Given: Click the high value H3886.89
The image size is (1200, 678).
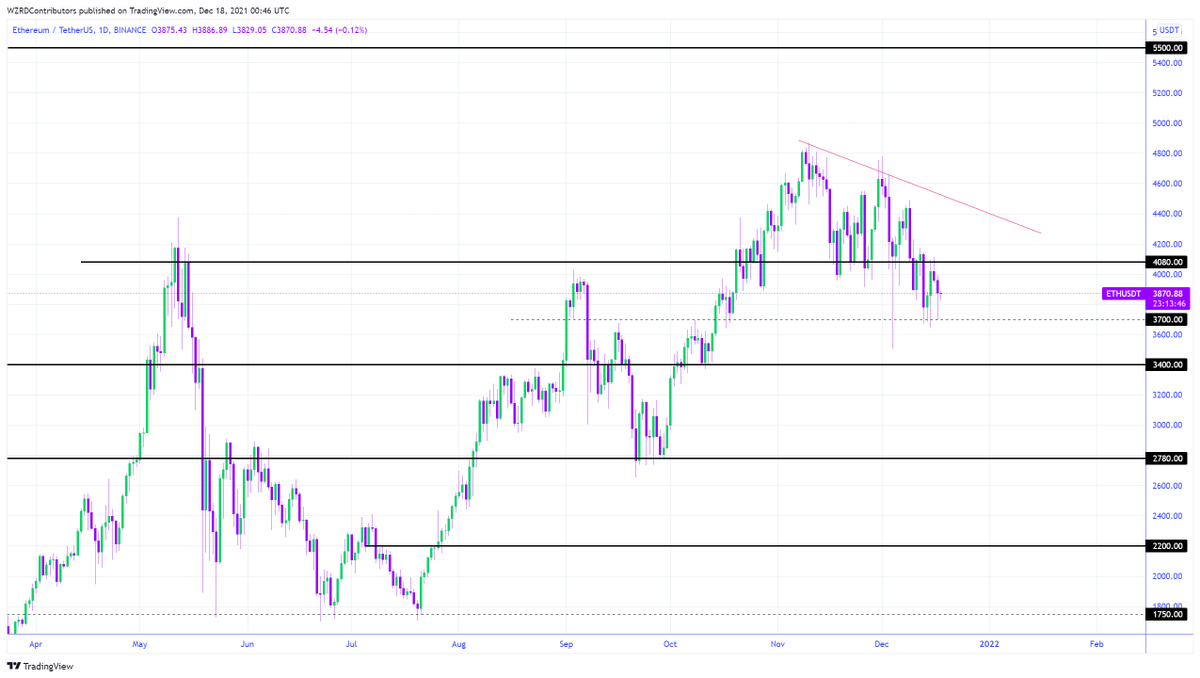Looking at the screenshot, I should 212,30.
